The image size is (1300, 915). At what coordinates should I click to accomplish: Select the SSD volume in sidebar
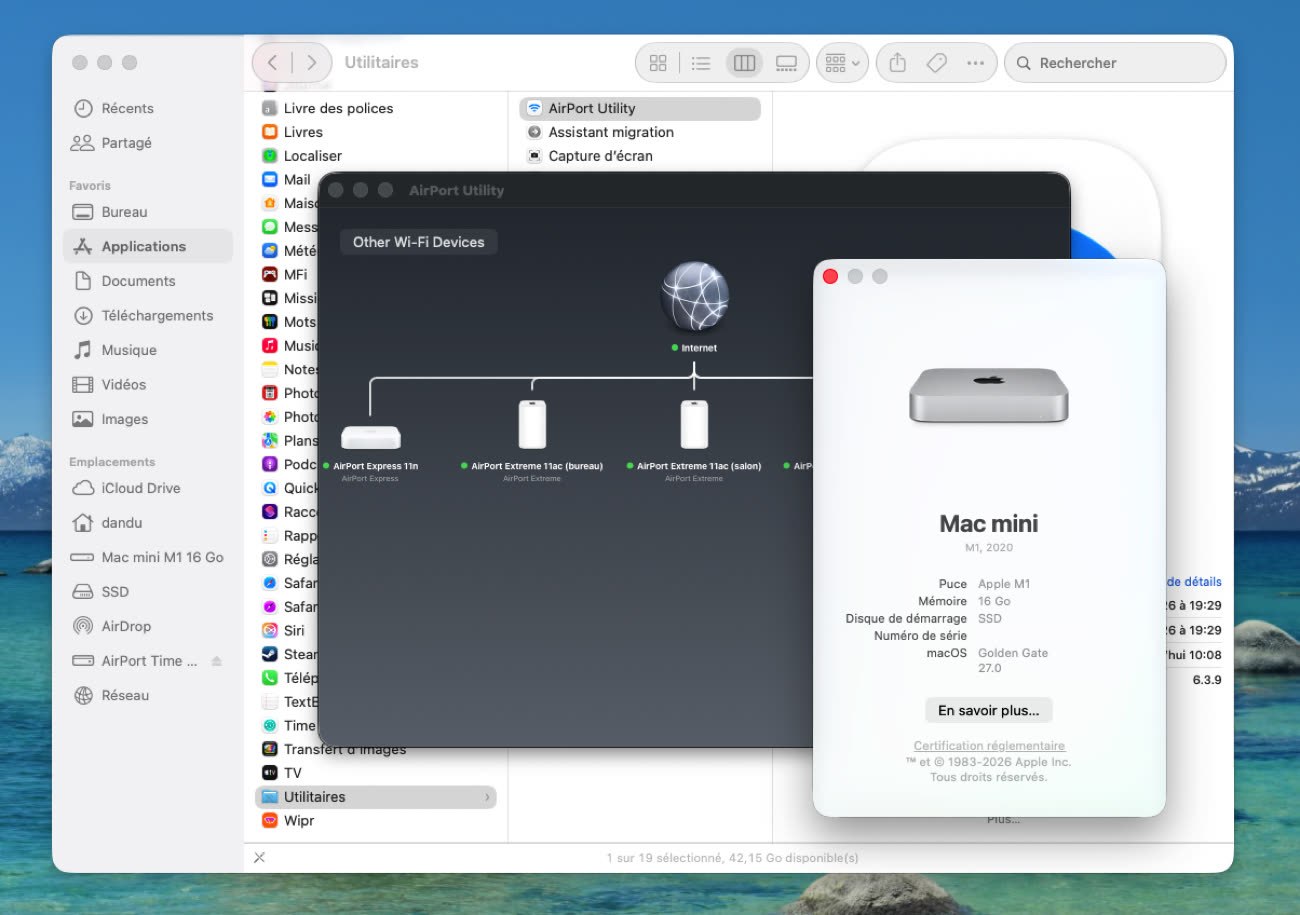pyautogui.click(x=148, y=592)
